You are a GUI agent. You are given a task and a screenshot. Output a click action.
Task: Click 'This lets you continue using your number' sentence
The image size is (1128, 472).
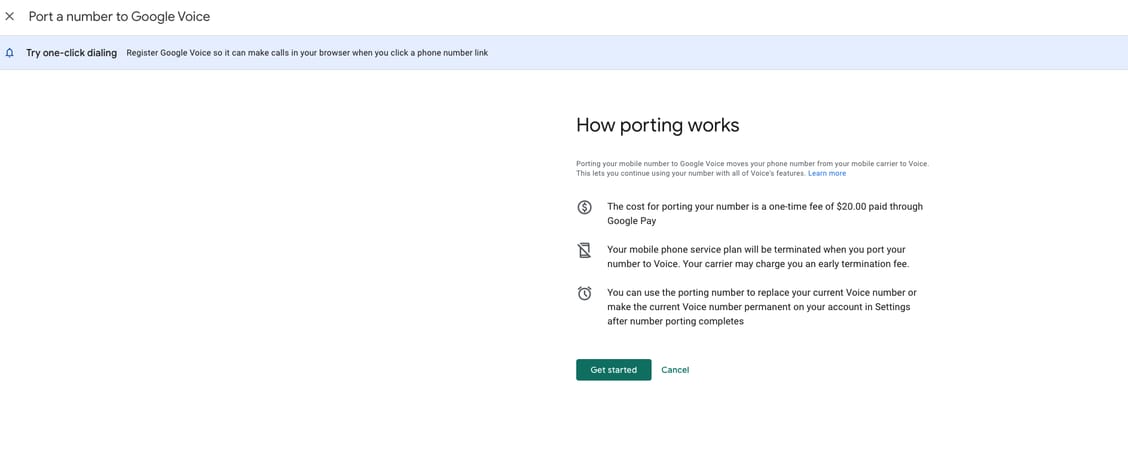[690, 174]
